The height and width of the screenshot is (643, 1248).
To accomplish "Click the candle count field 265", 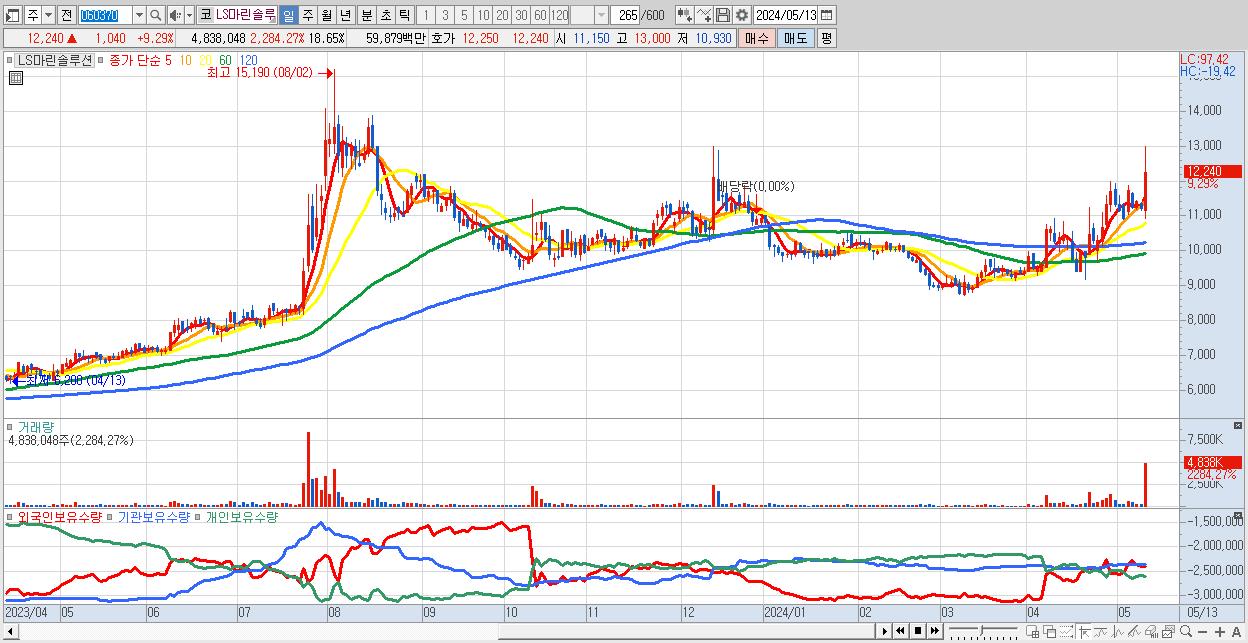I will point(625,16).
